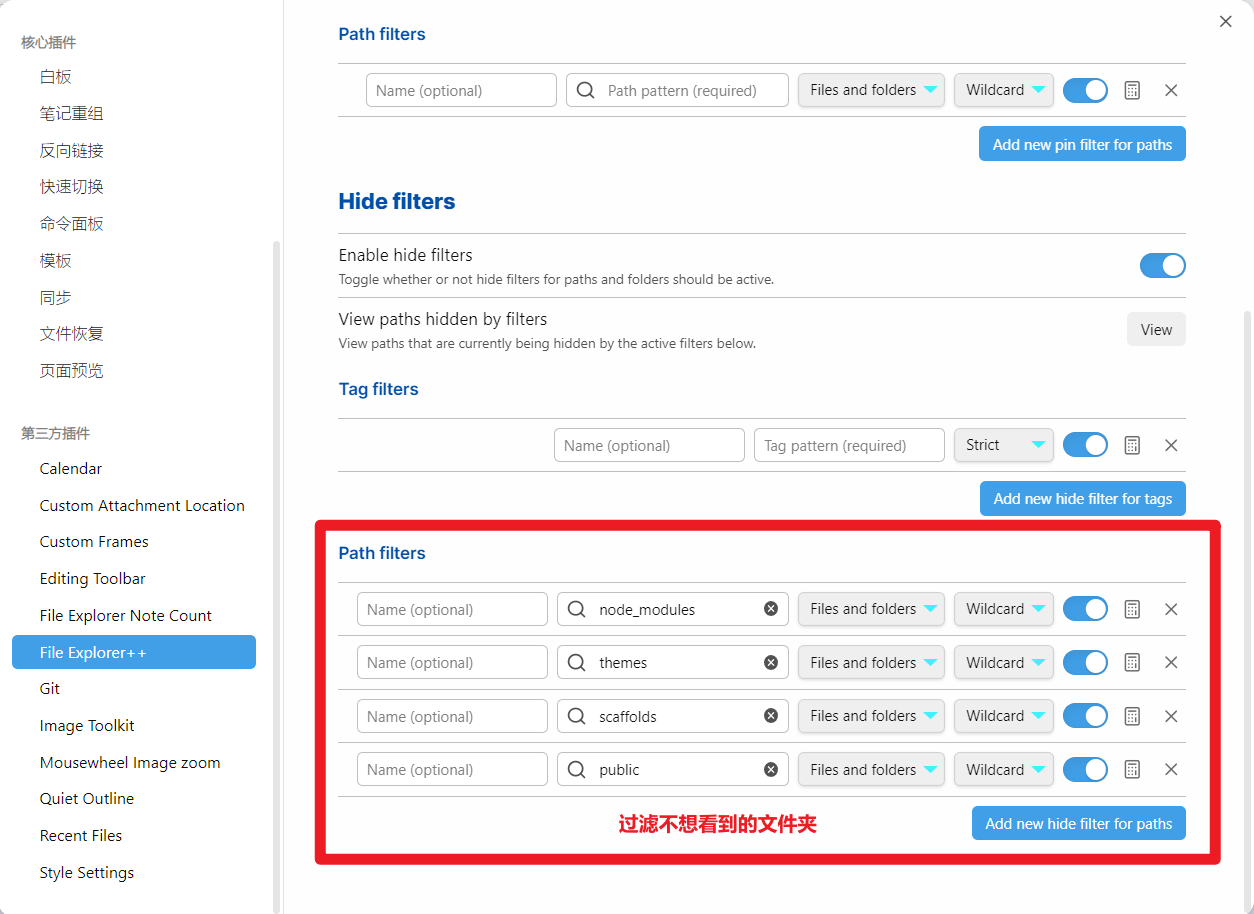Disable the Enable hide filters switch
Viewport: 1254px width, 914px height.
pos(1162,265)
